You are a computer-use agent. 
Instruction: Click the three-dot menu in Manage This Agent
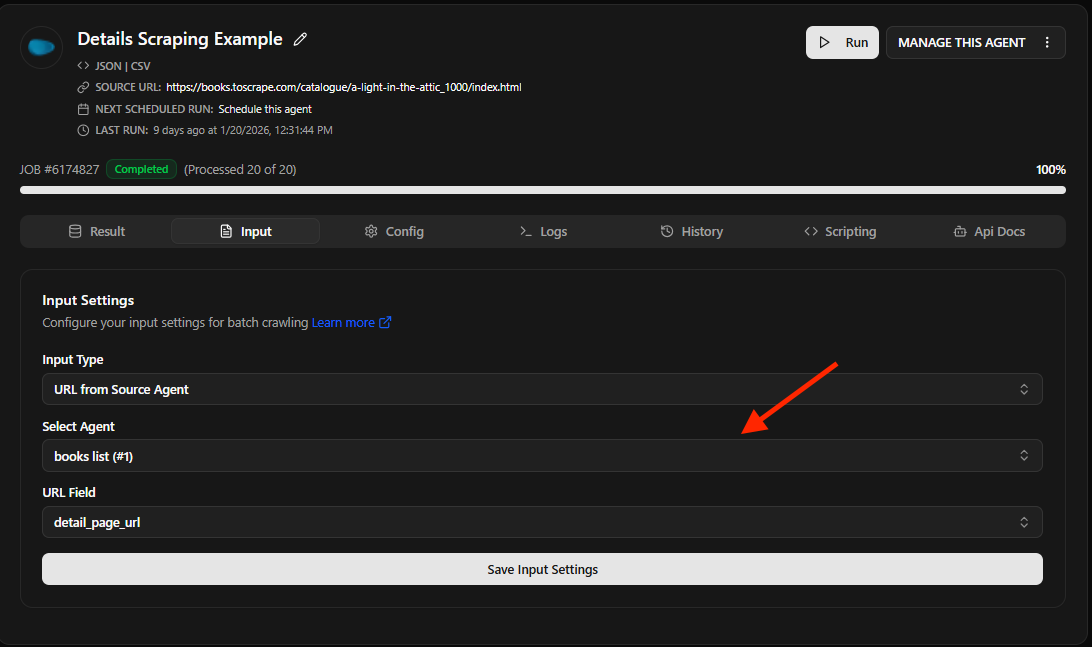point(1047,43)
